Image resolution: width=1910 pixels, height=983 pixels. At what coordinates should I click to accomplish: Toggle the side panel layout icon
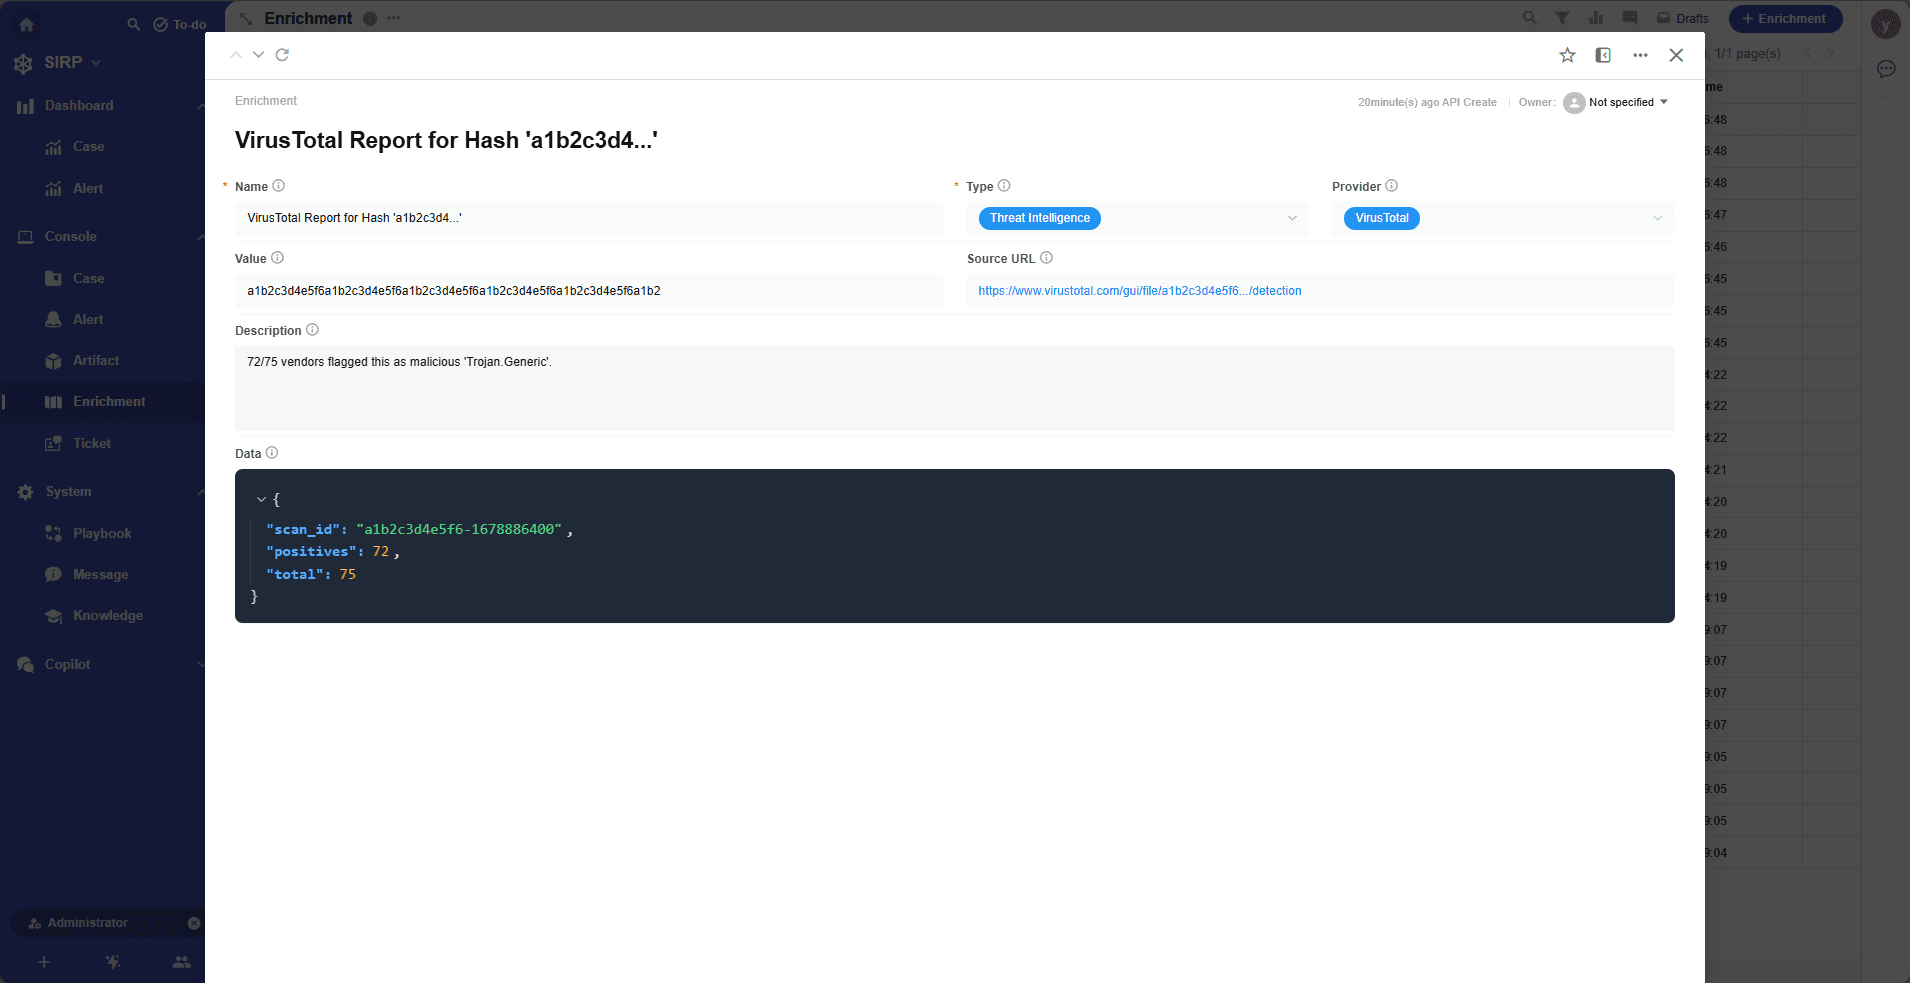(x=1603, y=55)
